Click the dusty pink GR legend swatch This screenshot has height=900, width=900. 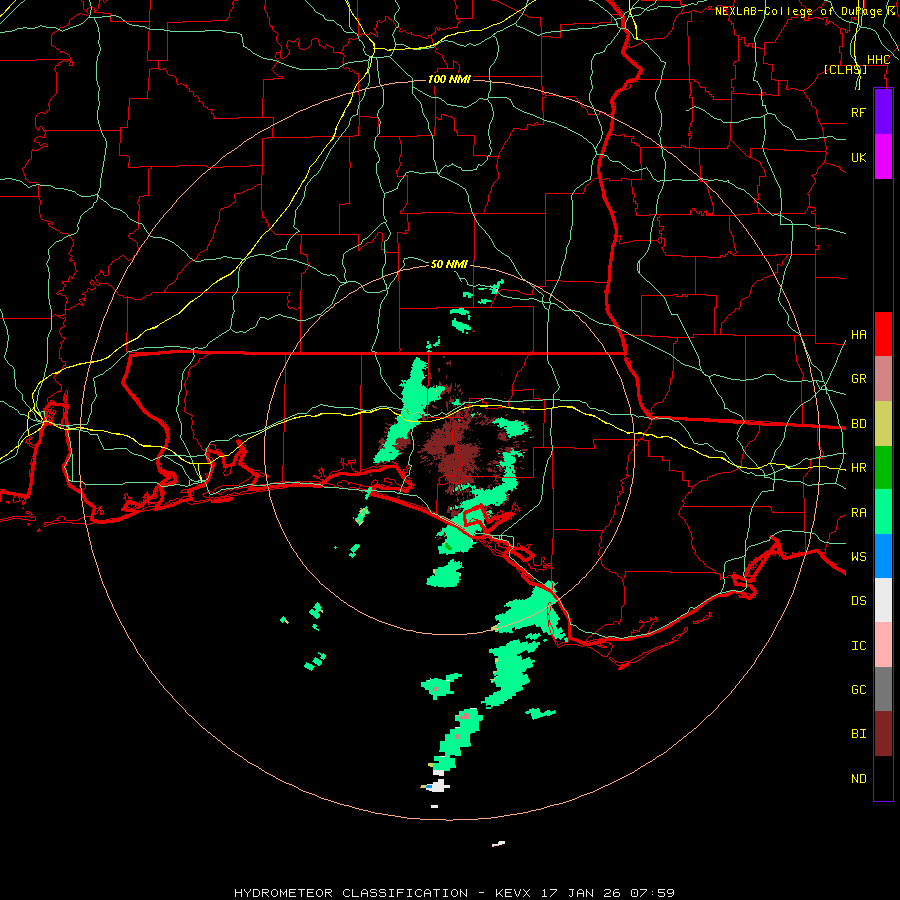[883, 379]
